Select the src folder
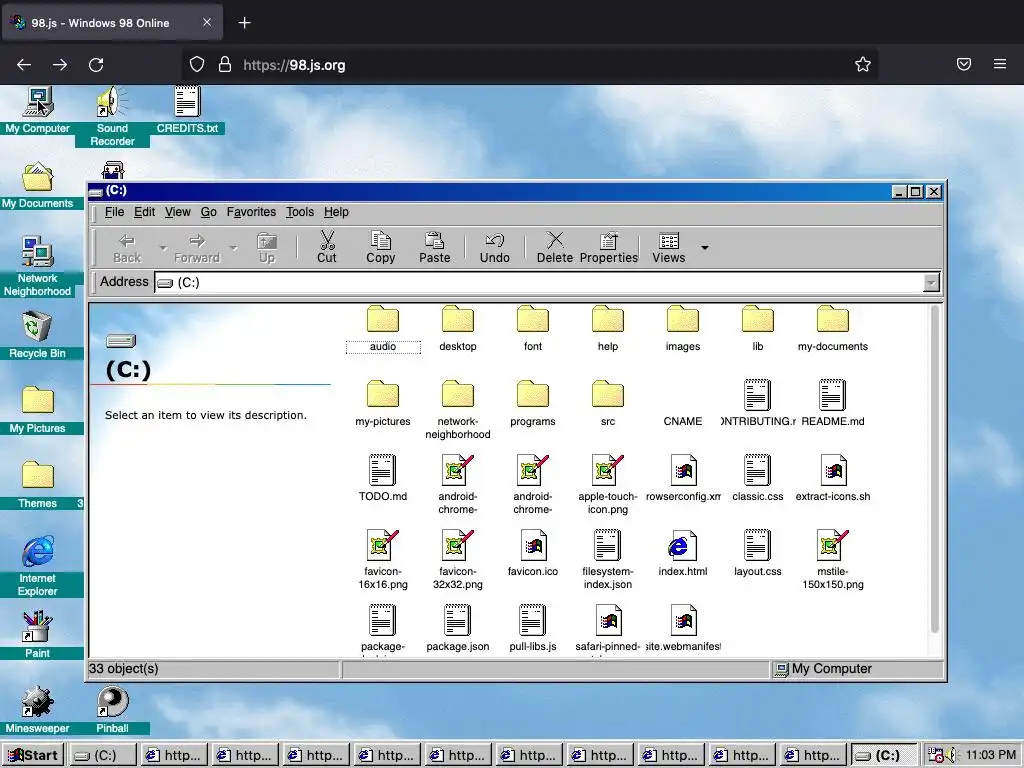Screen dimensions: 1024x768 (608, 404)
